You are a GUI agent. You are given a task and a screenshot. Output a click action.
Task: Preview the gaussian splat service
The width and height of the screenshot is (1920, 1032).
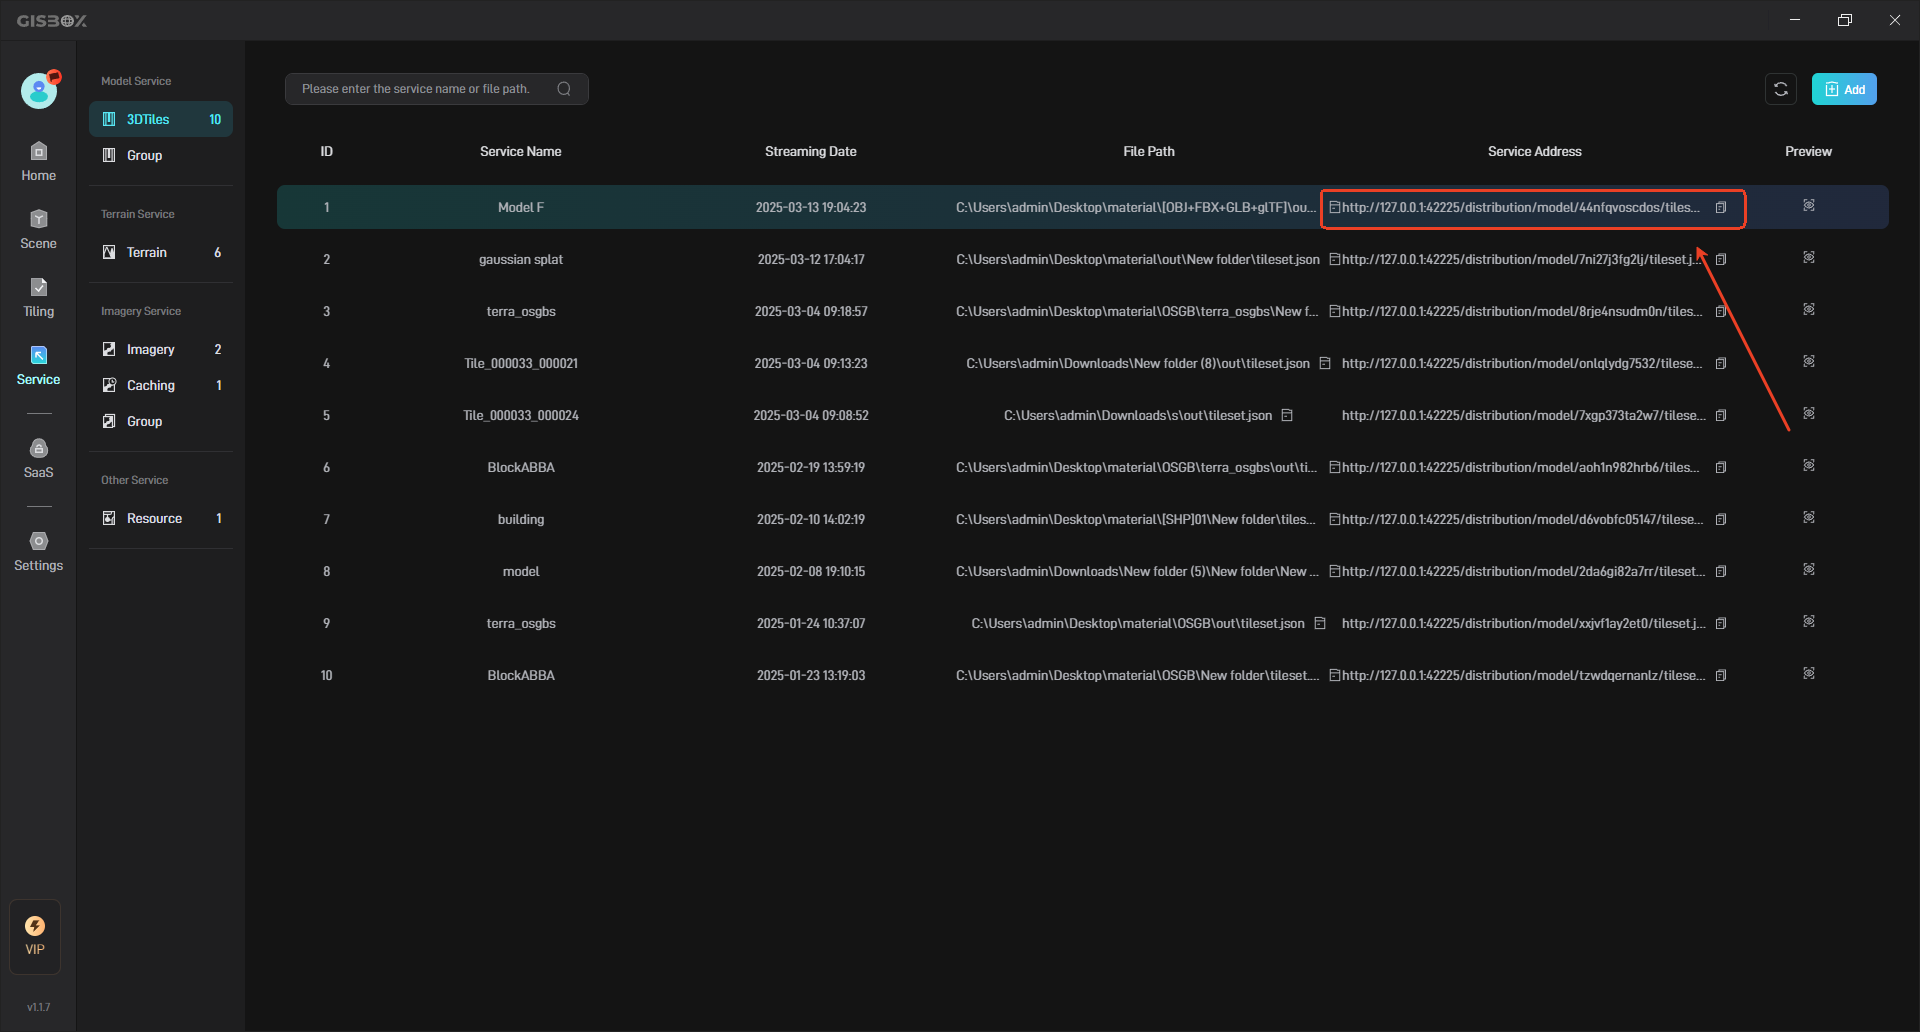(1809, 257)
